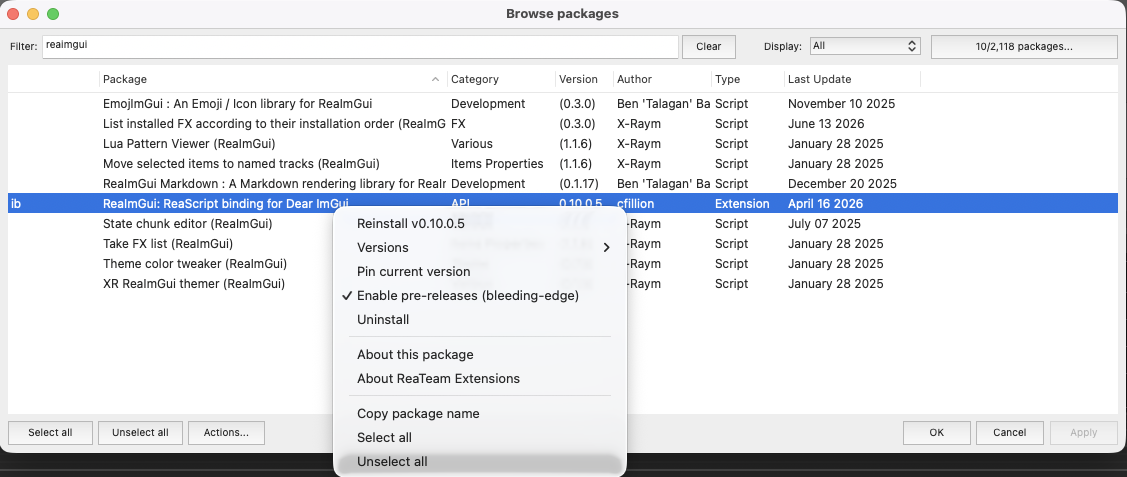The height and width of the screenshot is (477, 1127).
Task: Sort by the Version column header
Action: (584, 79)
